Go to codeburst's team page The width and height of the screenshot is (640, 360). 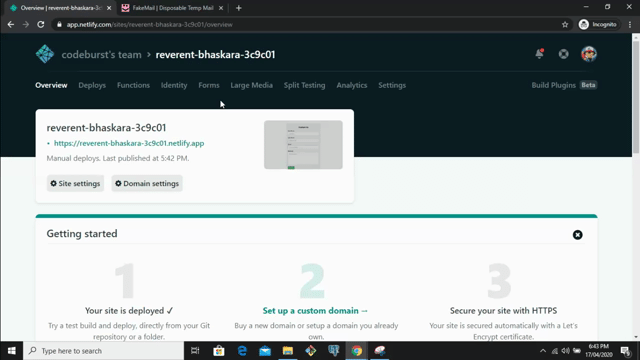[x=101, y=54]
